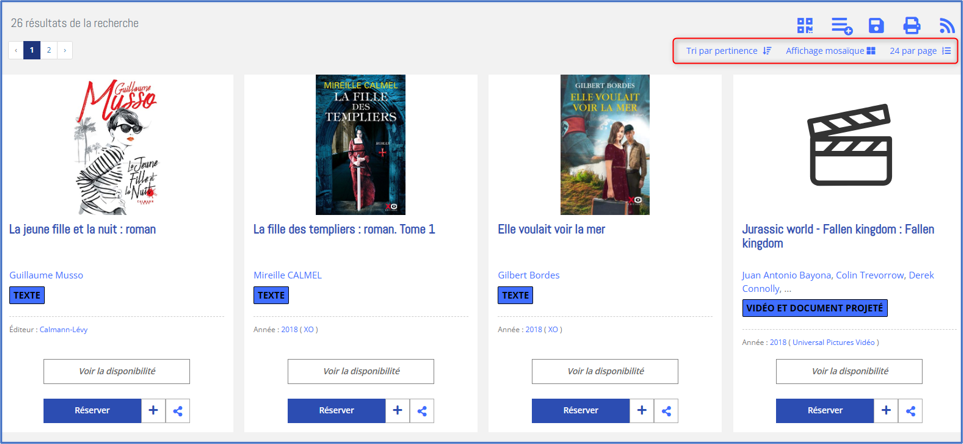Click Réserver for Elle voulait voir la mer

(x=581, y=411)
